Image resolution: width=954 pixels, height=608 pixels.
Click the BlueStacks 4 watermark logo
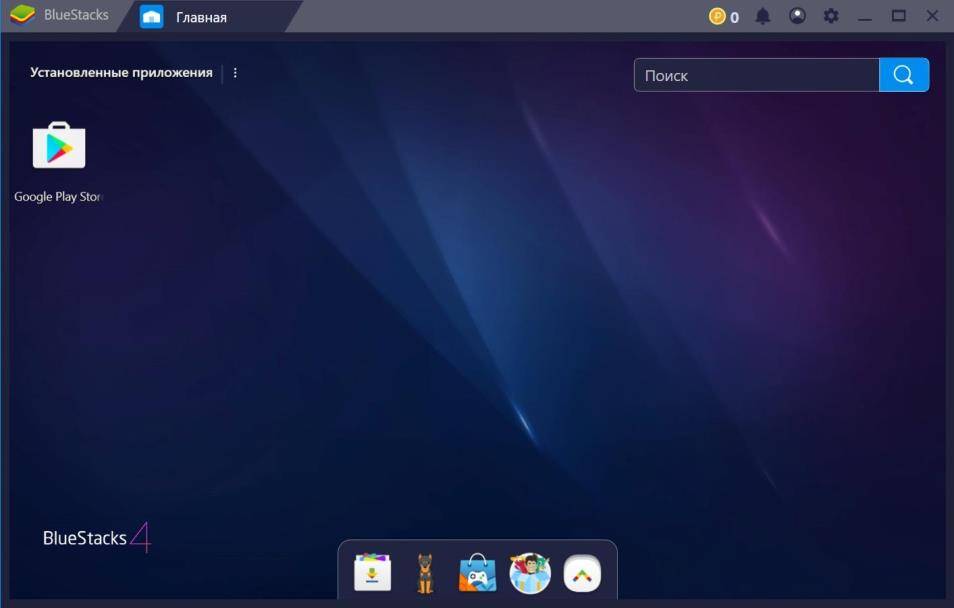pos(96,538)
